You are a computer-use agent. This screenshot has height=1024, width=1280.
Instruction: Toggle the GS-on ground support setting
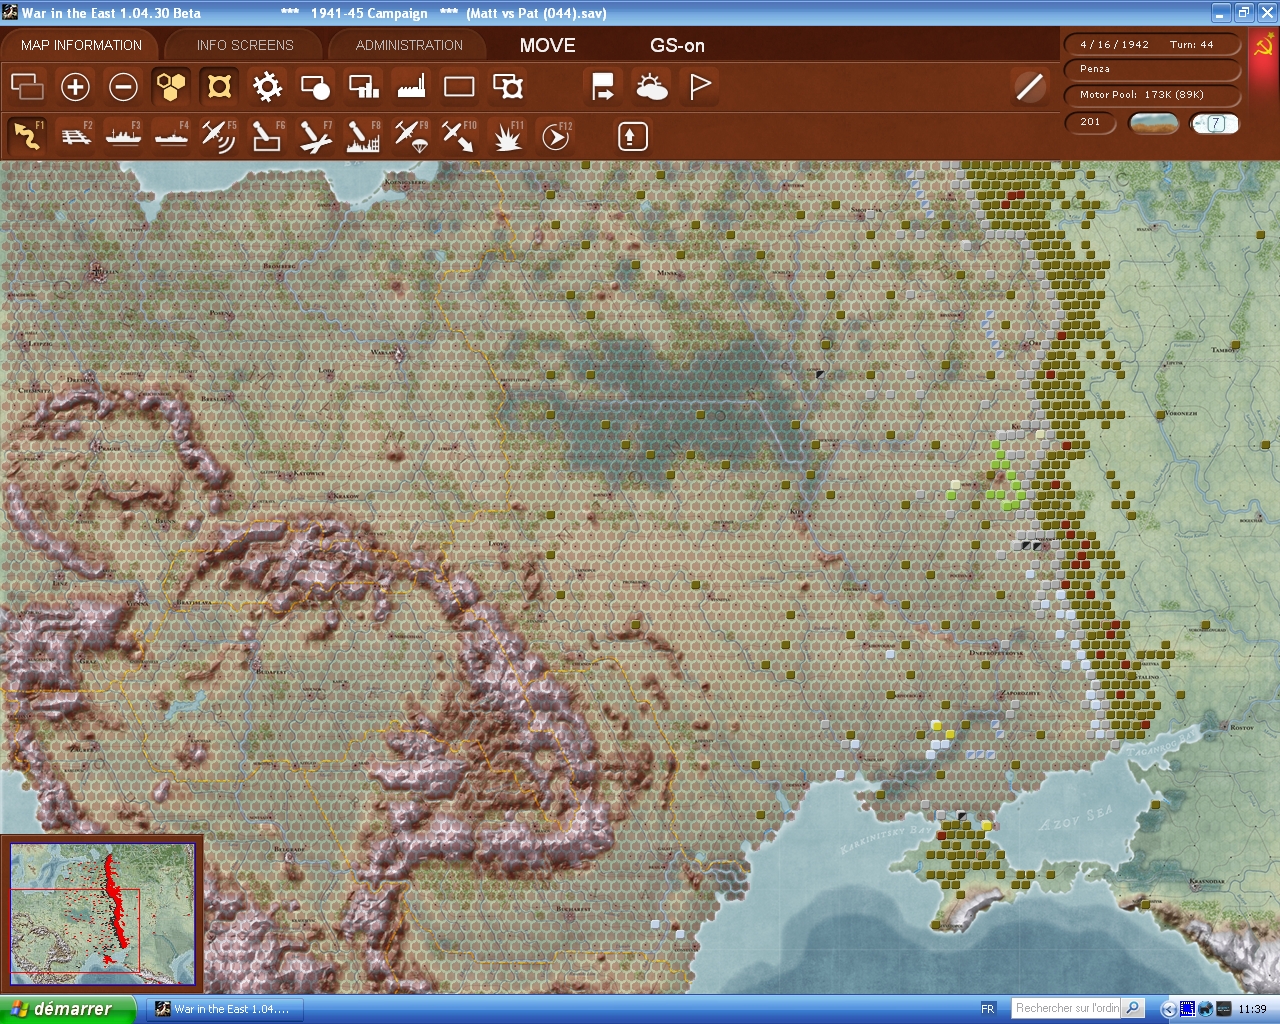(x=677, y=45)
